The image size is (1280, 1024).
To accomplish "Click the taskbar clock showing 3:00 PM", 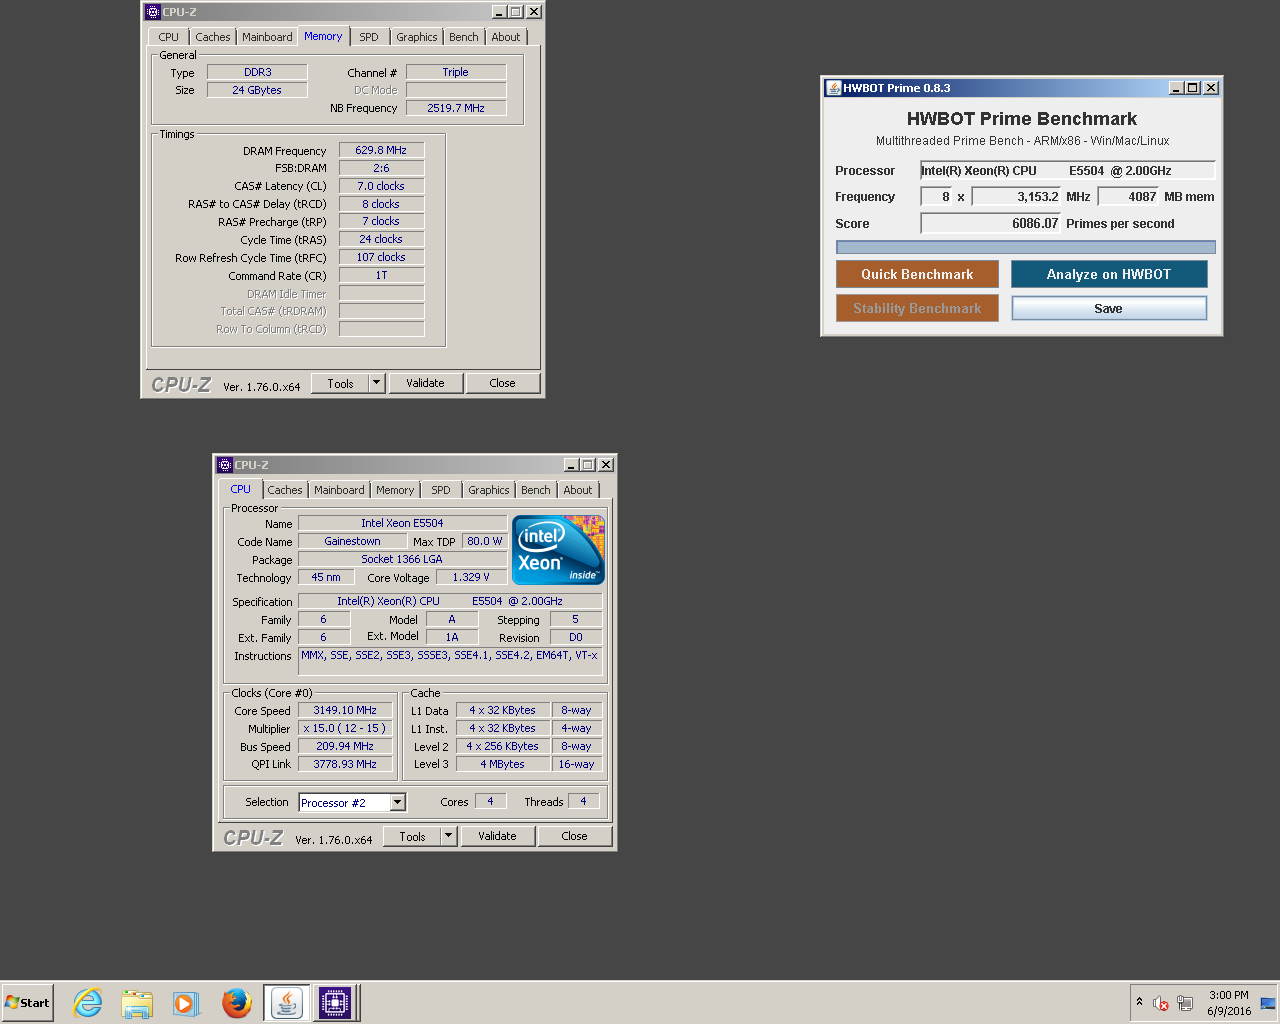I will 1229,1003.
